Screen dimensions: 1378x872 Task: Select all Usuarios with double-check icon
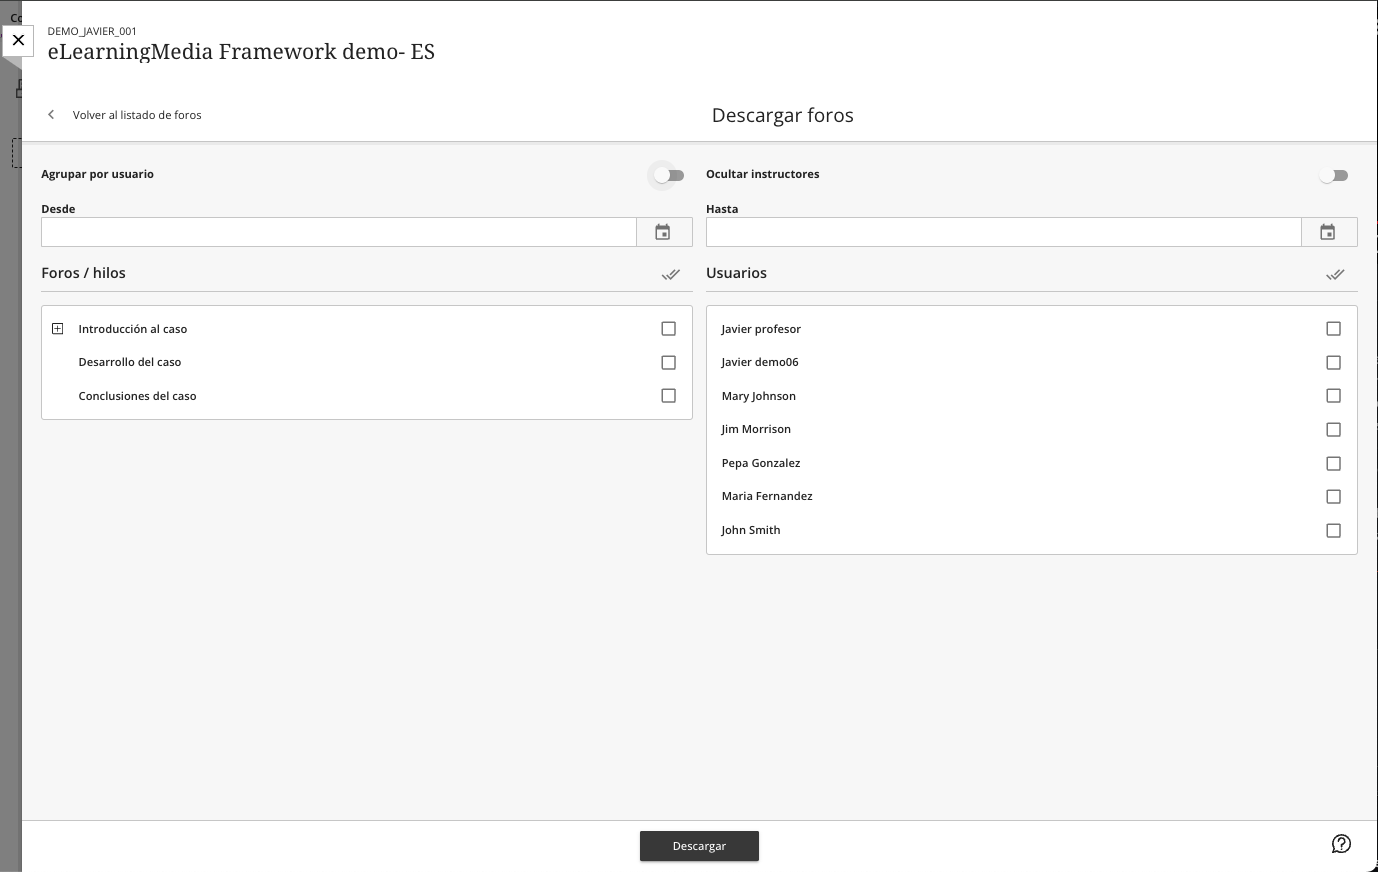tap(1335, 274)
